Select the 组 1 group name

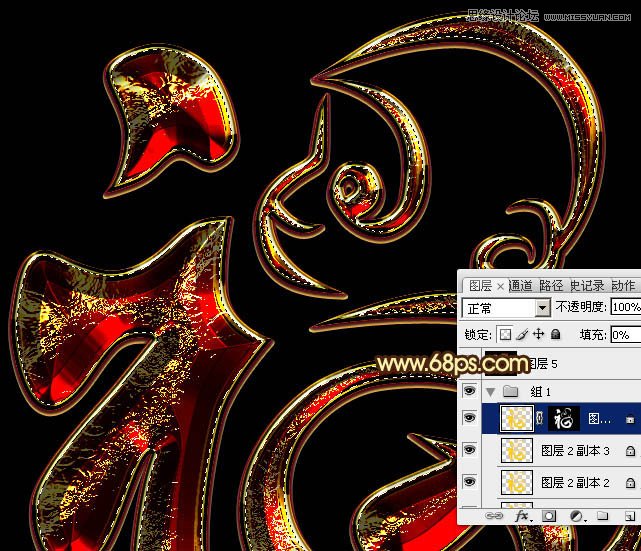pos(540,392)
